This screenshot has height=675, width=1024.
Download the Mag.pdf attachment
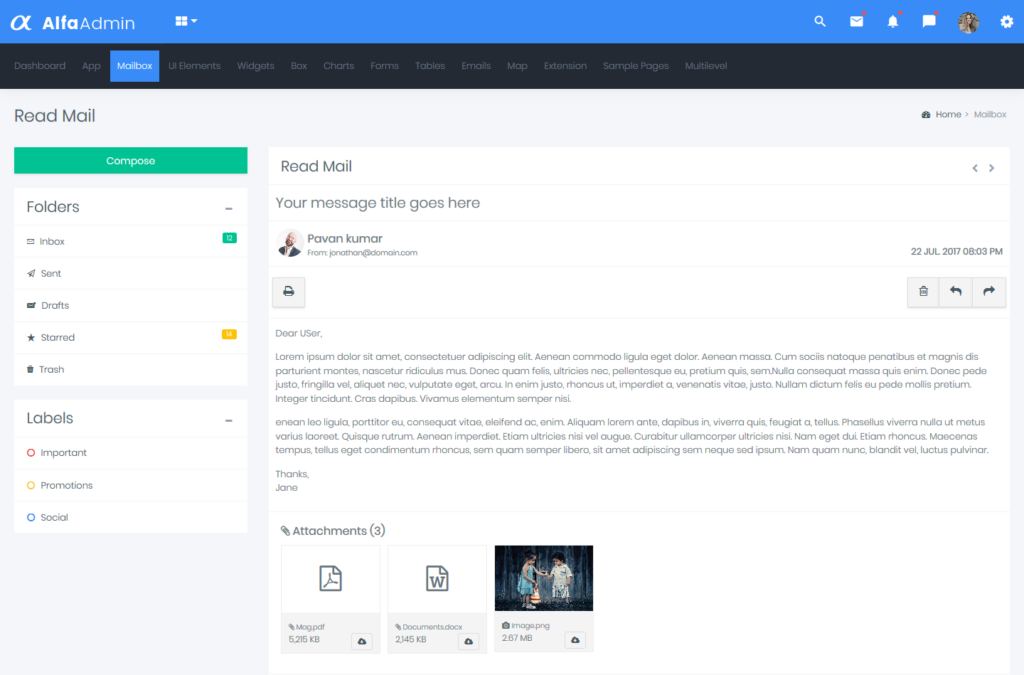point(360,641)
